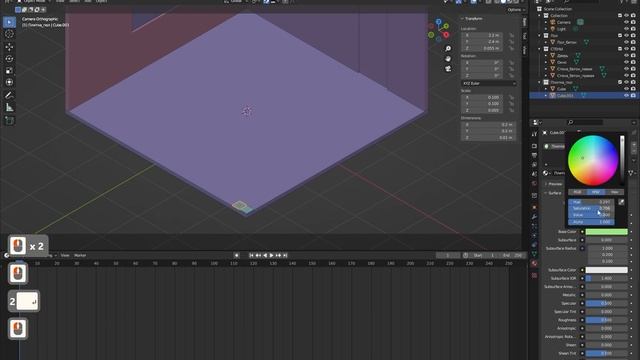
Task: Expand the Cube.001 item in outliner
Action: 546,96
